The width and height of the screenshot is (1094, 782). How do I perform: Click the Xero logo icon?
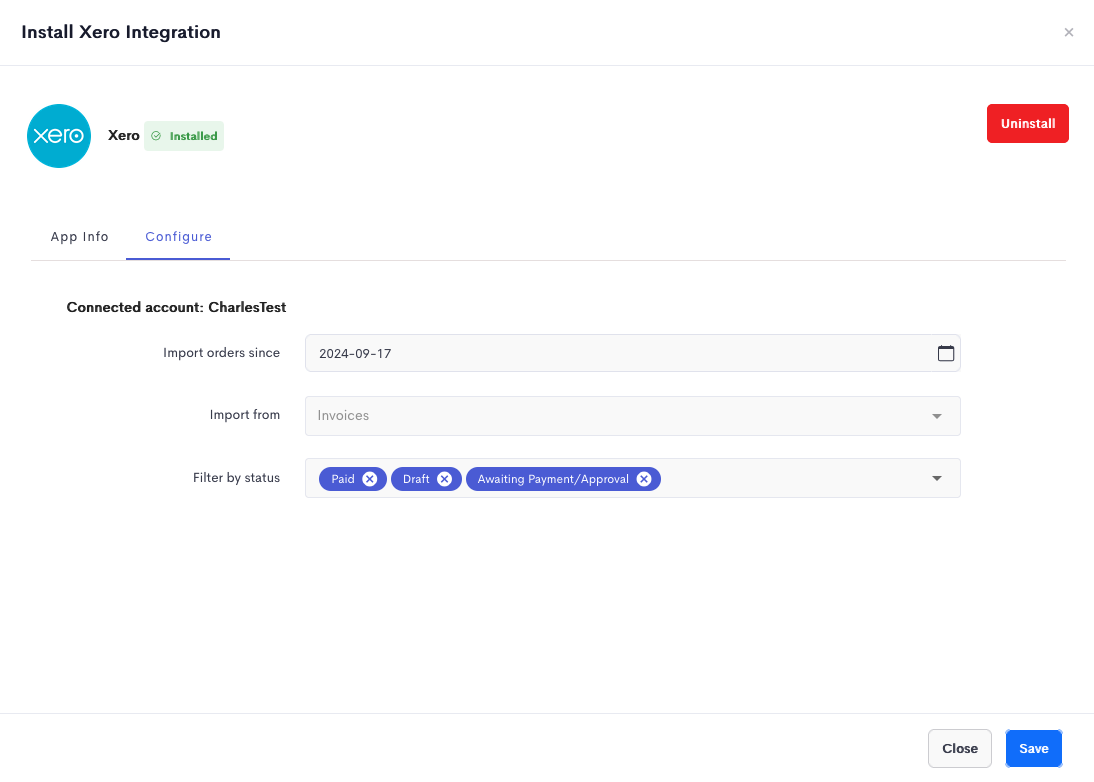59,136
